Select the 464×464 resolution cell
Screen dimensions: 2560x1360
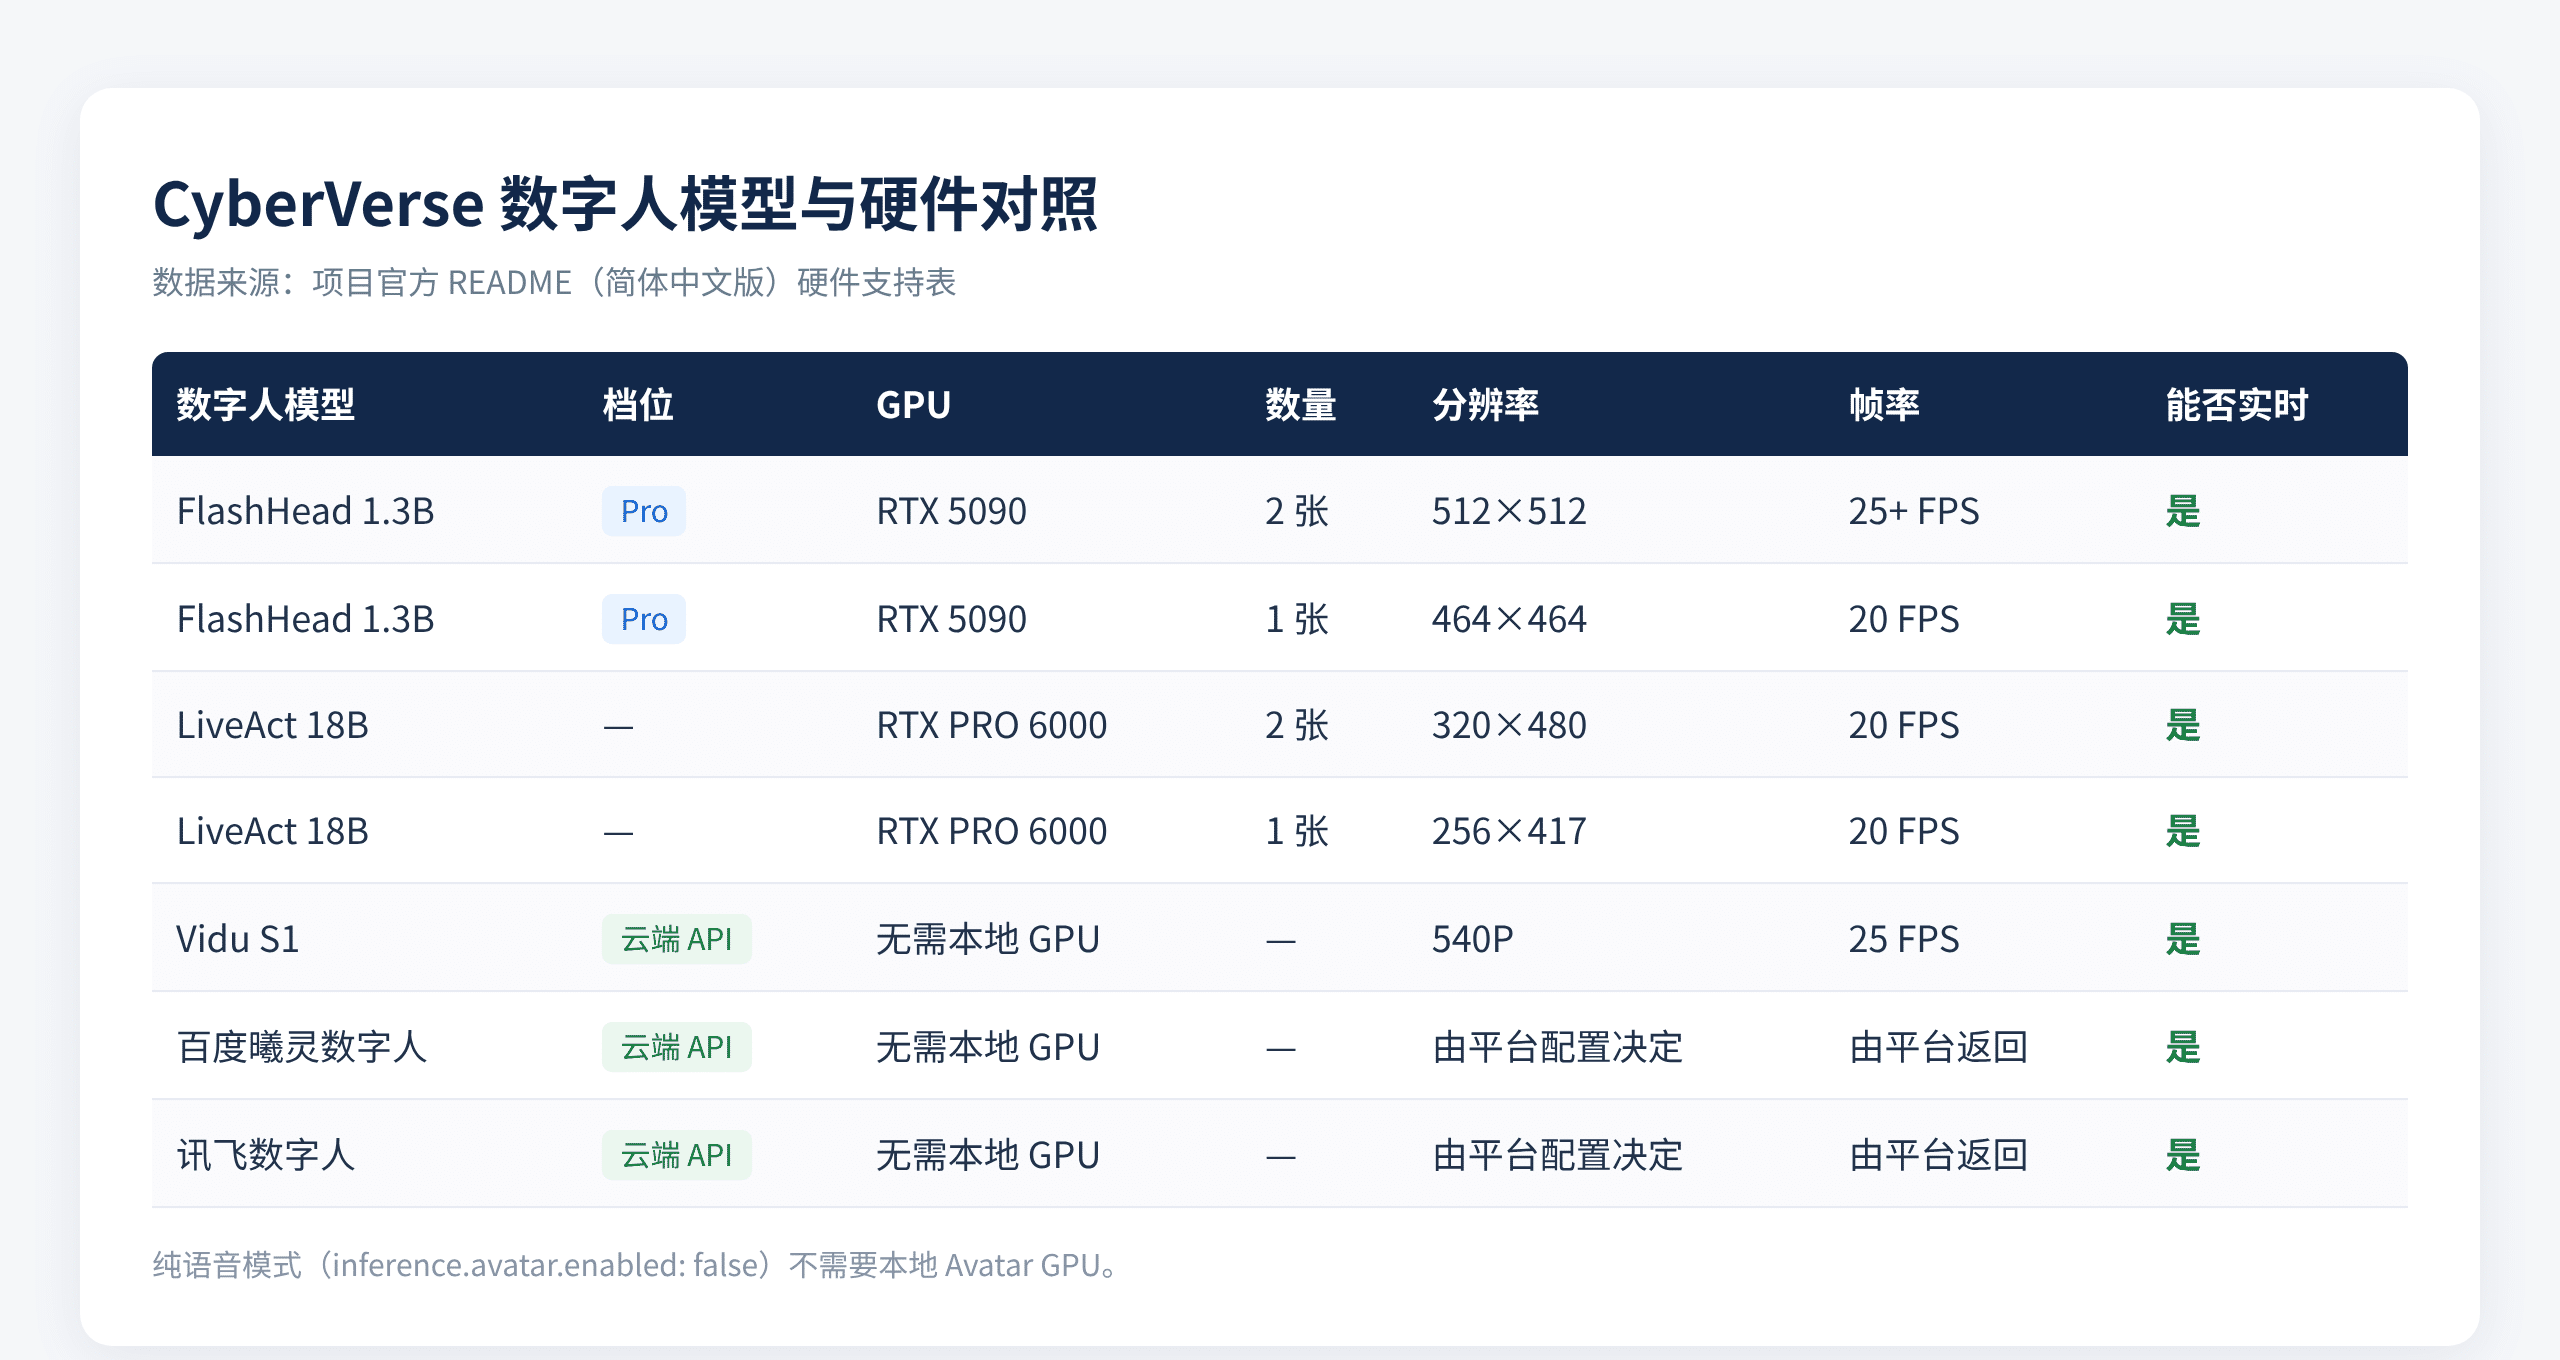pyautogui.click(x=1509, y=619)
